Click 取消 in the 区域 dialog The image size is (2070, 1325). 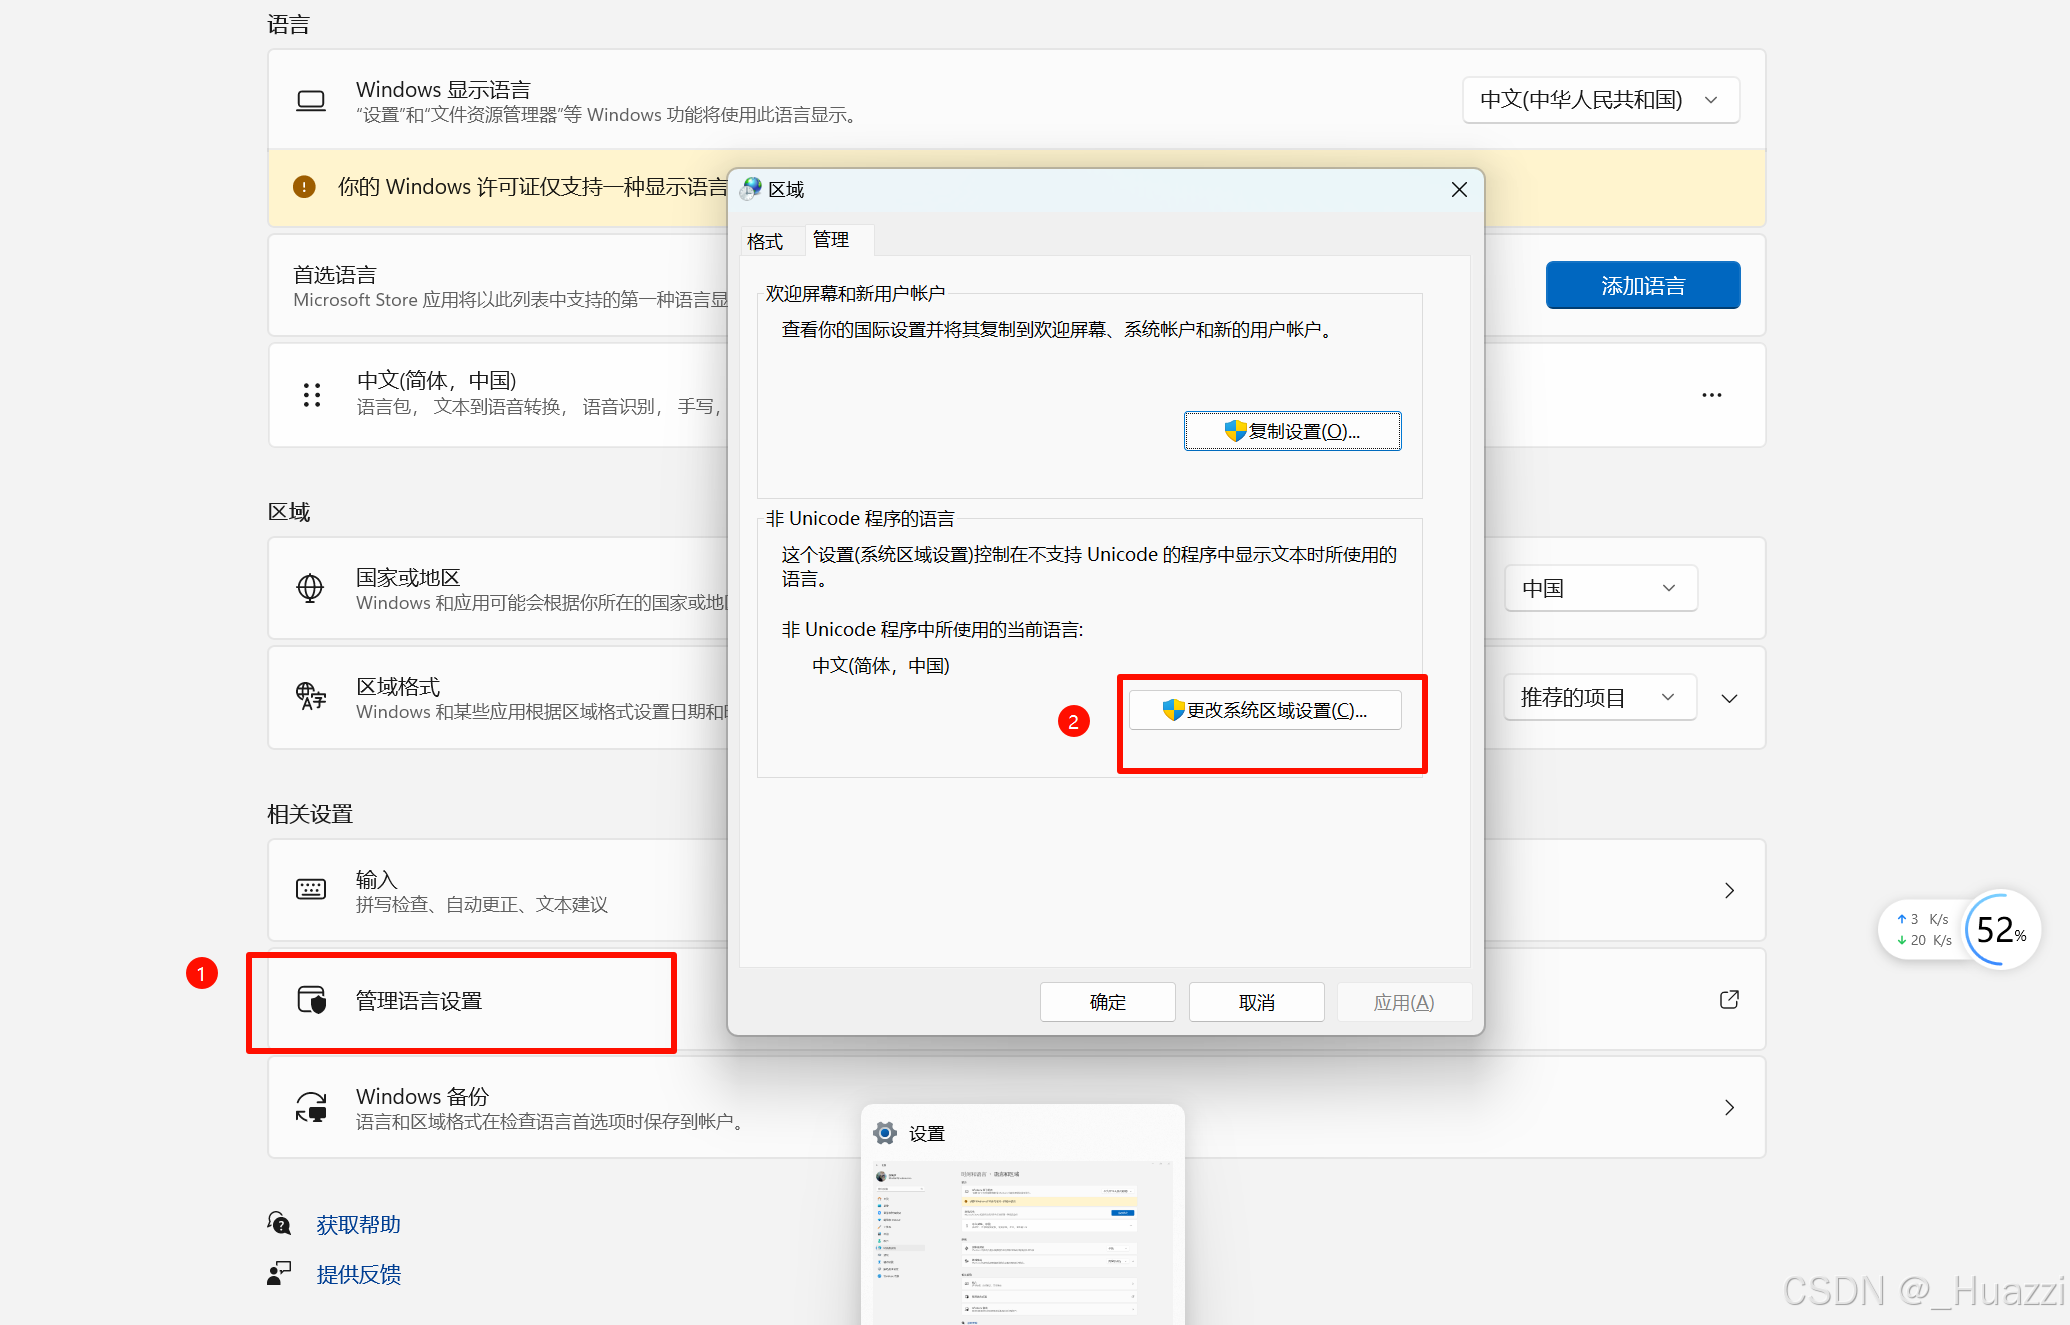coord(1257,1002)
